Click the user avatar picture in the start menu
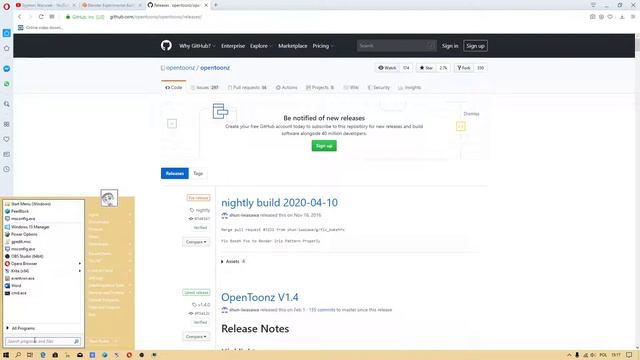 (109, 198)
